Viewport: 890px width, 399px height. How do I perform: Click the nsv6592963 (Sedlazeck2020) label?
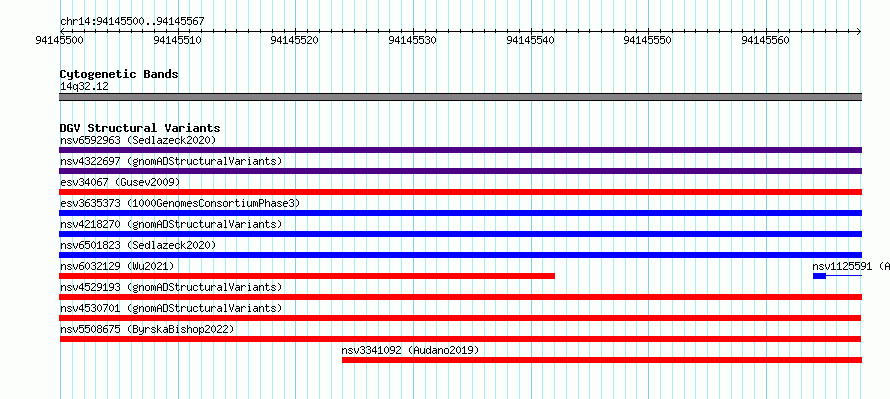point(138,140)
